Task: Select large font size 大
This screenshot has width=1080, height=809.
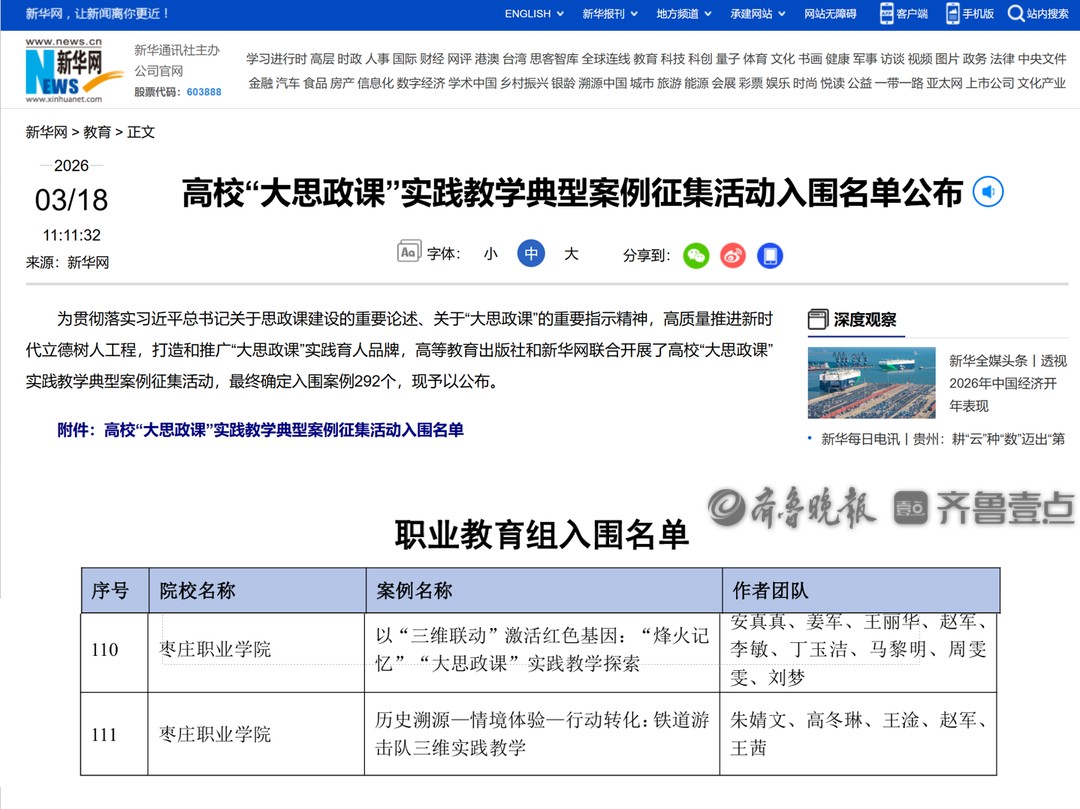Action: 571,254
